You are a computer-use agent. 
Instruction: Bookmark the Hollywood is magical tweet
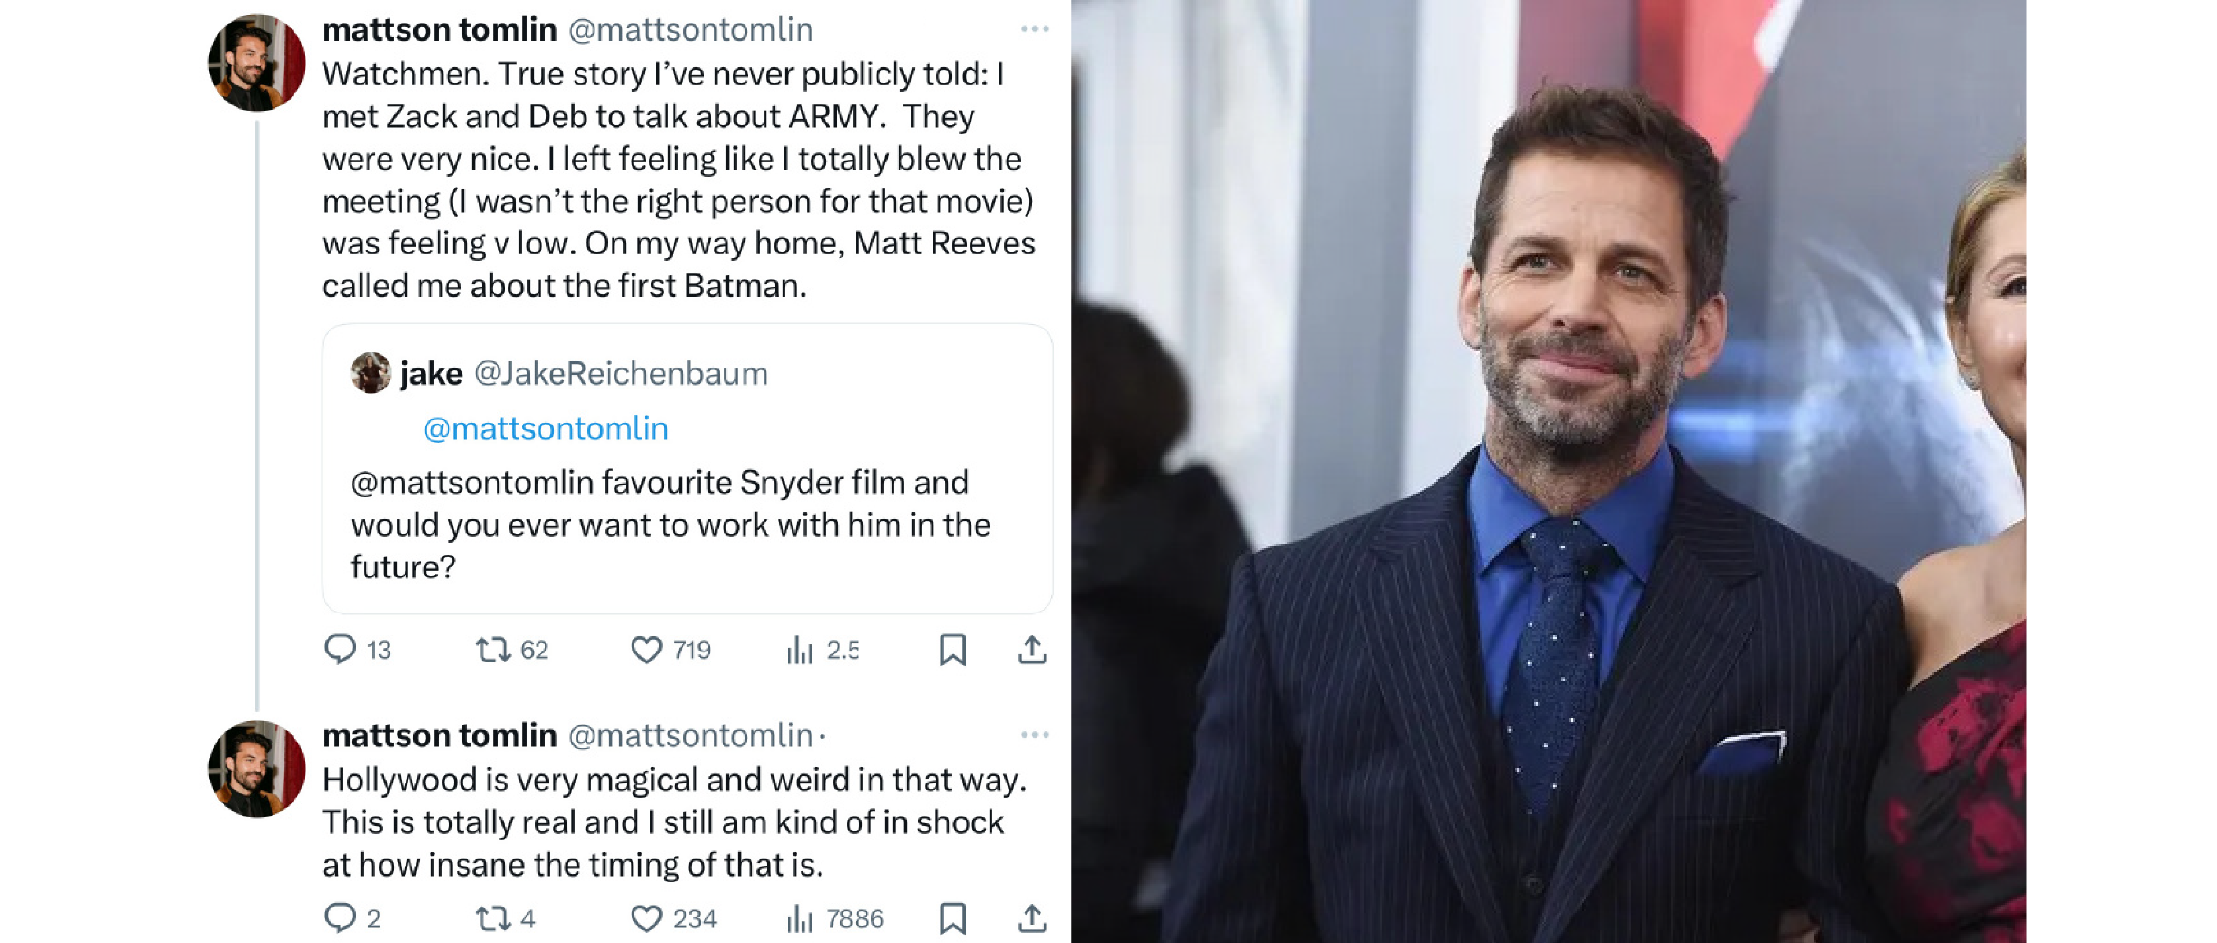[952, 918]
